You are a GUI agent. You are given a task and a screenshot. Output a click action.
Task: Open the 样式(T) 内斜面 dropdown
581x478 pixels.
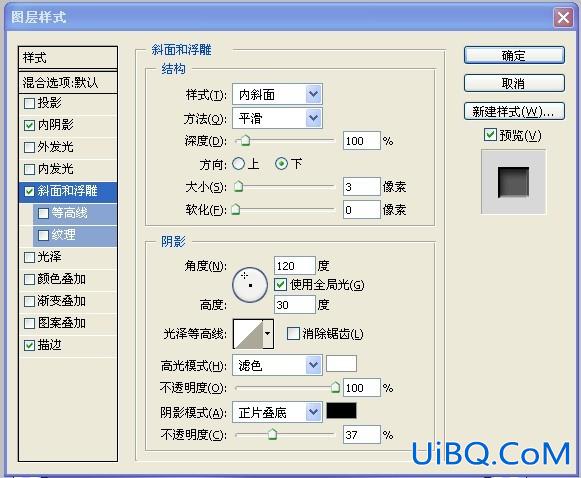(277, 94)
